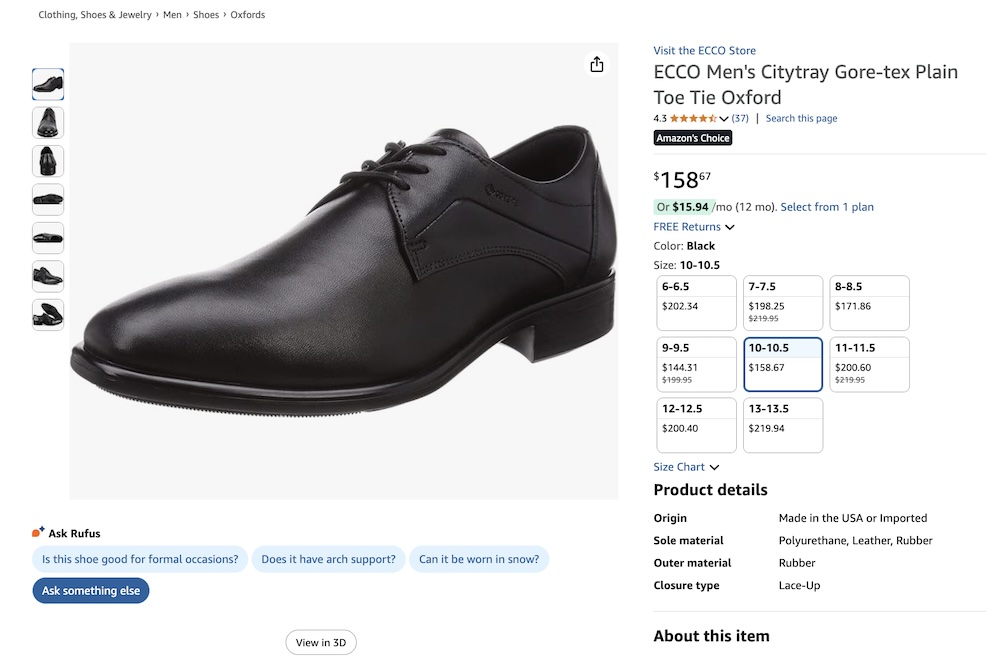Select the first side-view shoe thumbnail

(x=48, y=85)
